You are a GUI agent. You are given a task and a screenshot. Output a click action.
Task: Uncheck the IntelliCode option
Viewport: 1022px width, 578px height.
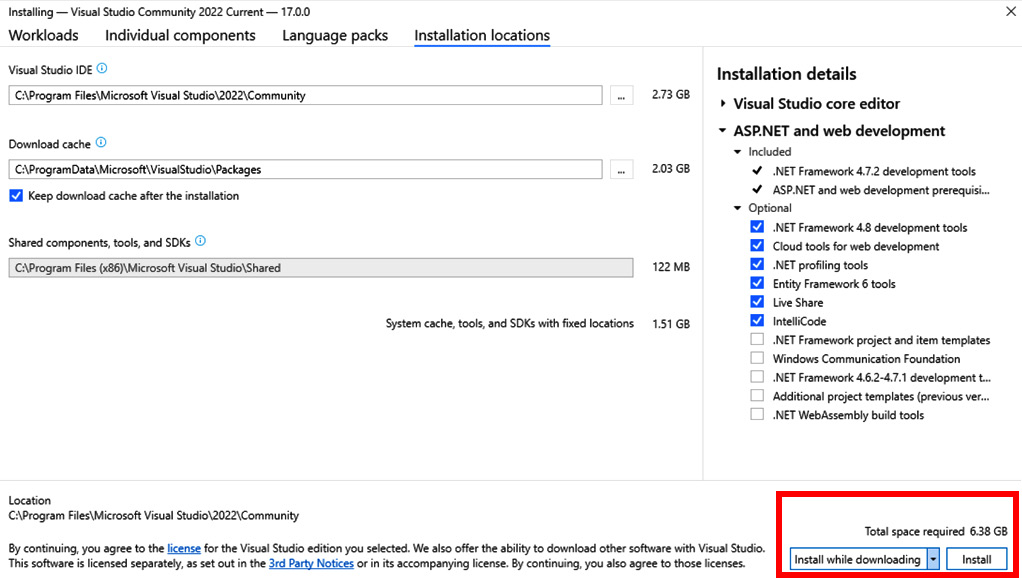click(x=757, y=321)
